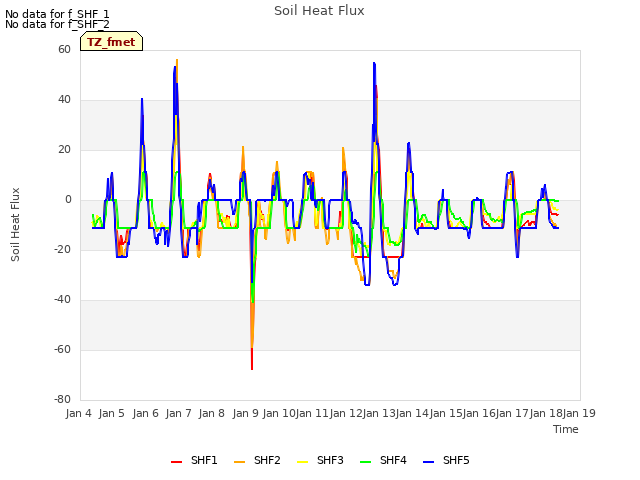Click the Jan 5 x-axis label
640x480 pixels.
tap(112, 413)
